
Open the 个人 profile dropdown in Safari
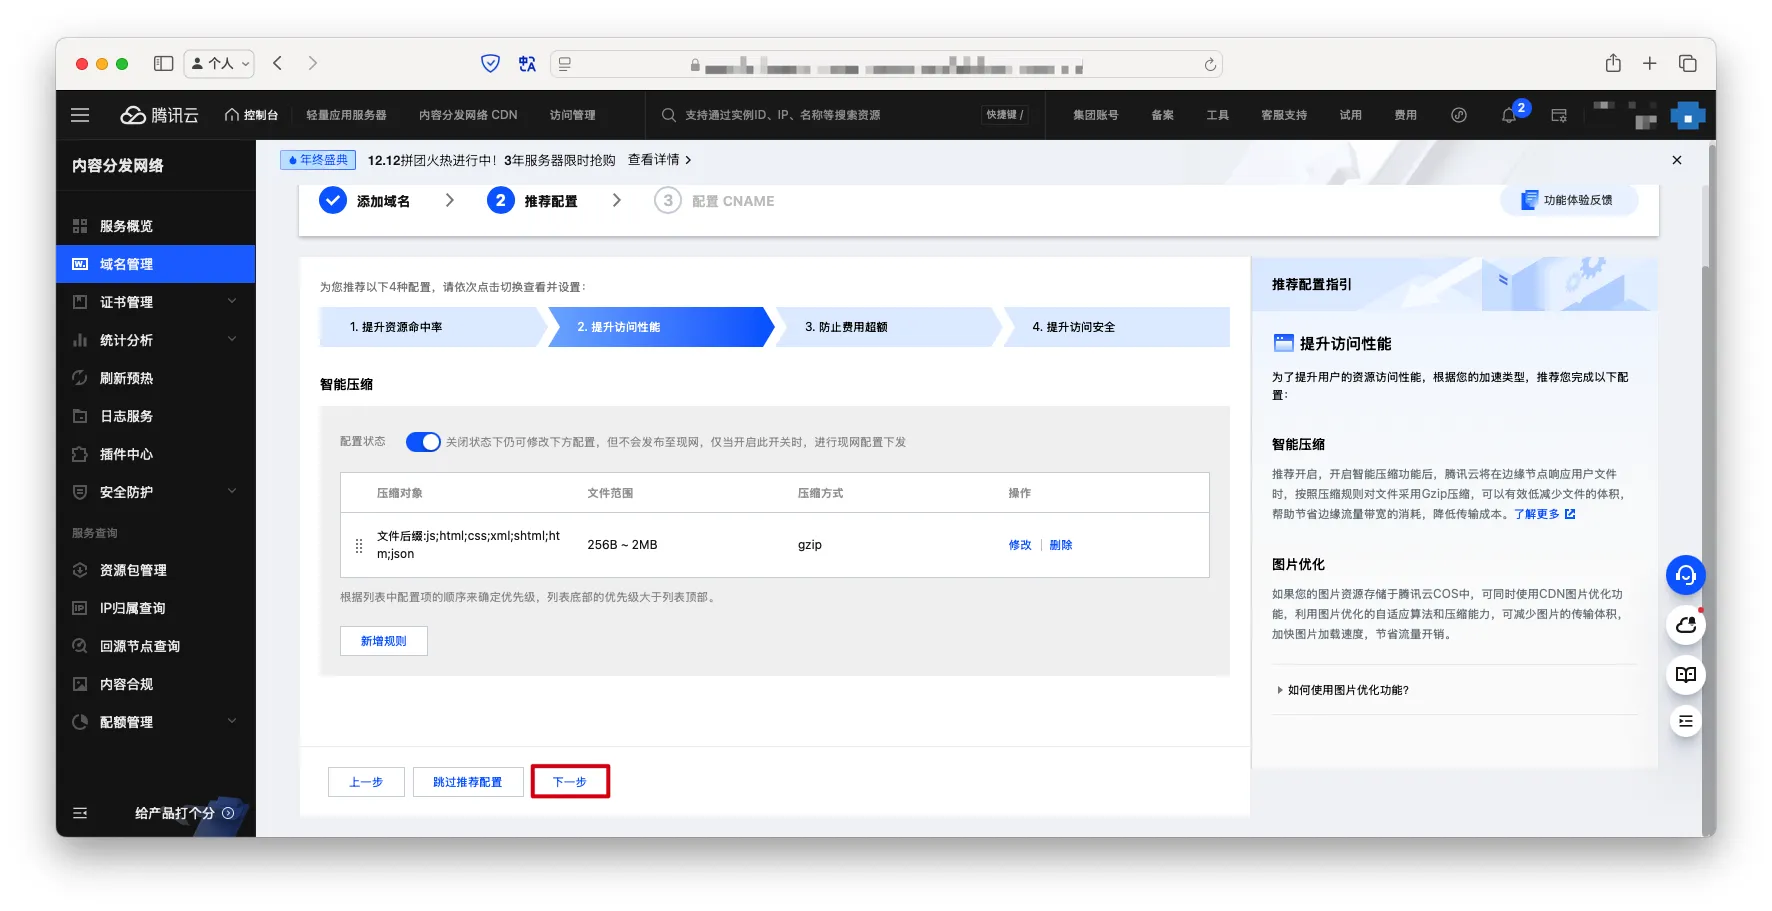[220, 64]
